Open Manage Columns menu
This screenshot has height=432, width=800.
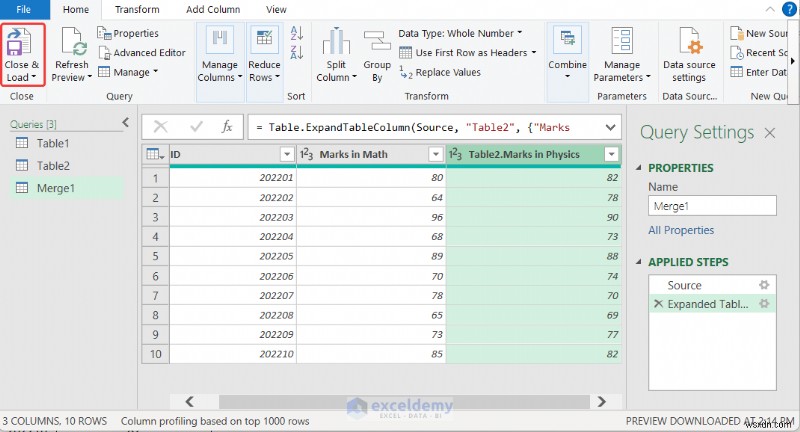pos(220,55)
